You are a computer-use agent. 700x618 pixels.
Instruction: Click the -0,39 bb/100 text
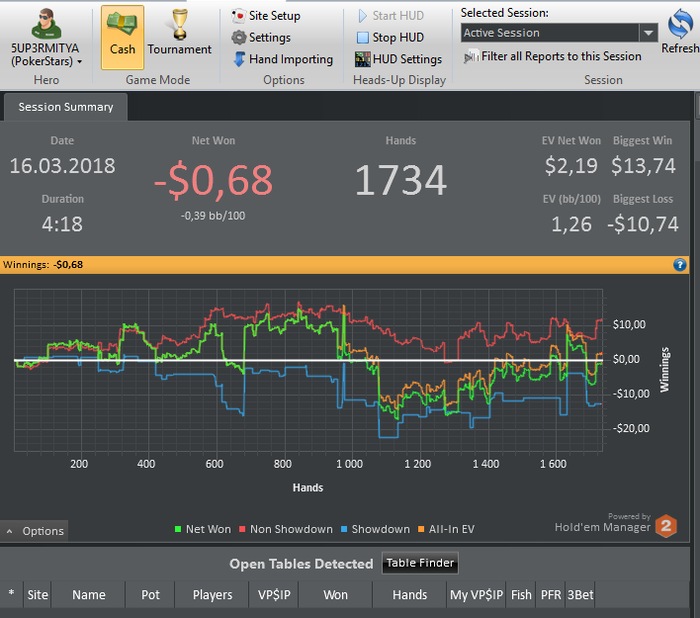point(213,216)
